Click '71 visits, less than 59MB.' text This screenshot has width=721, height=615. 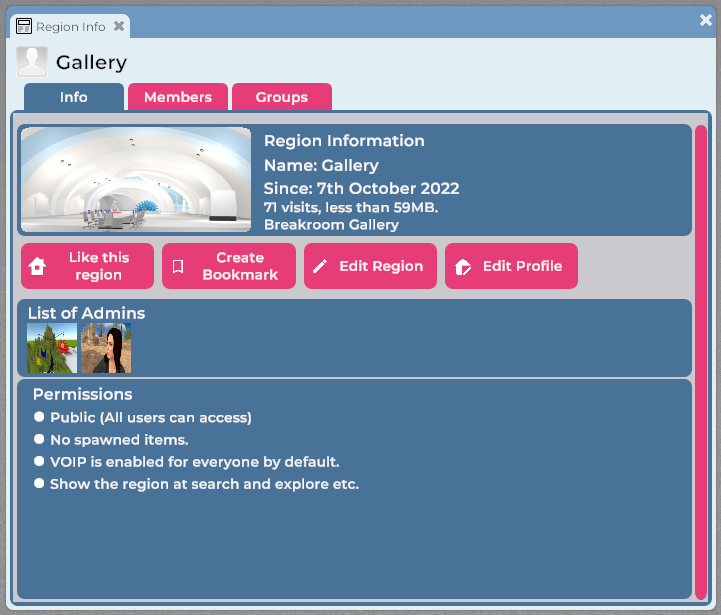pos(351,207)
